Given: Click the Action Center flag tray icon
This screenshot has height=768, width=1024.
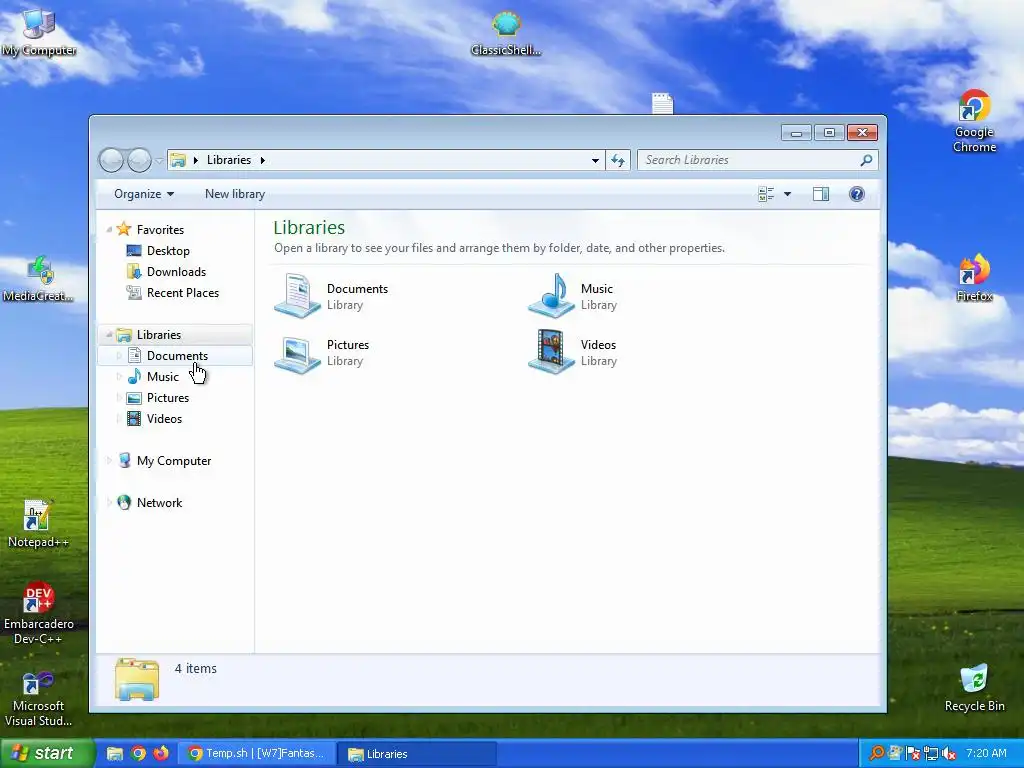Looking at the screenshot, I should click(913, 754).
